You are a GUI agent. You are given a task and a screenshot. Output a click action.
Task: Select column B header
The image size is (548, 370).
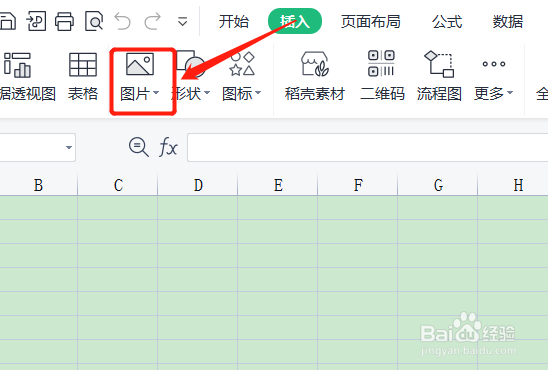(x=38, y=185)
